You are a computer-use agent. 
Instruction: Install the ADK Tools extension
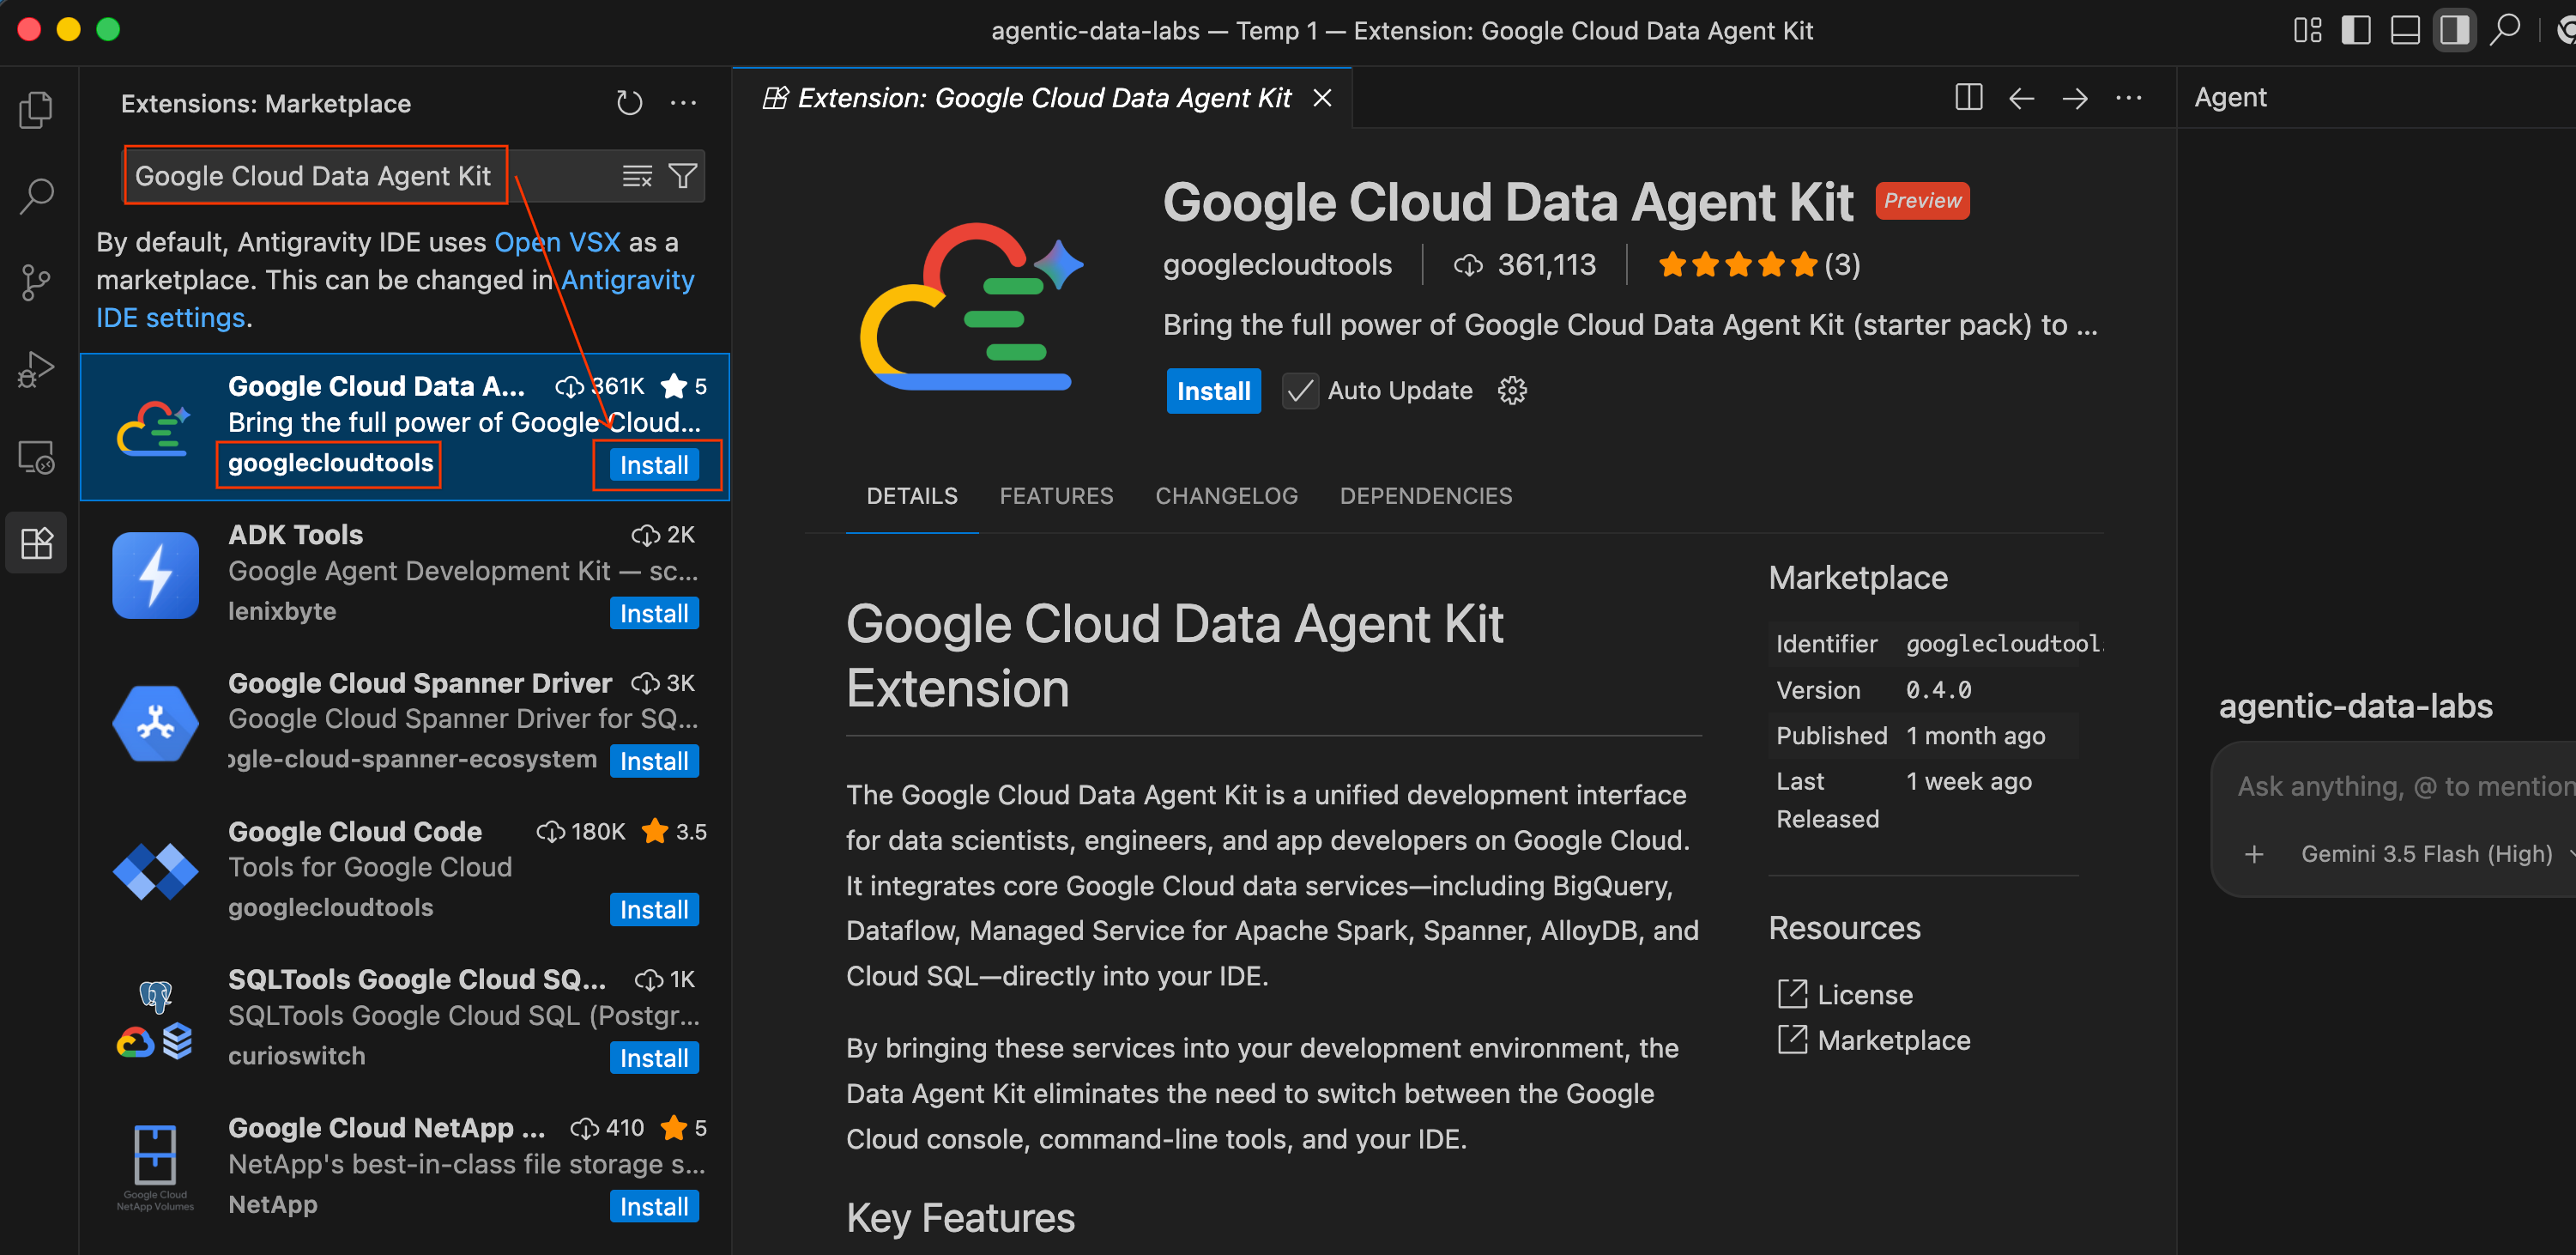click(654, 613)
